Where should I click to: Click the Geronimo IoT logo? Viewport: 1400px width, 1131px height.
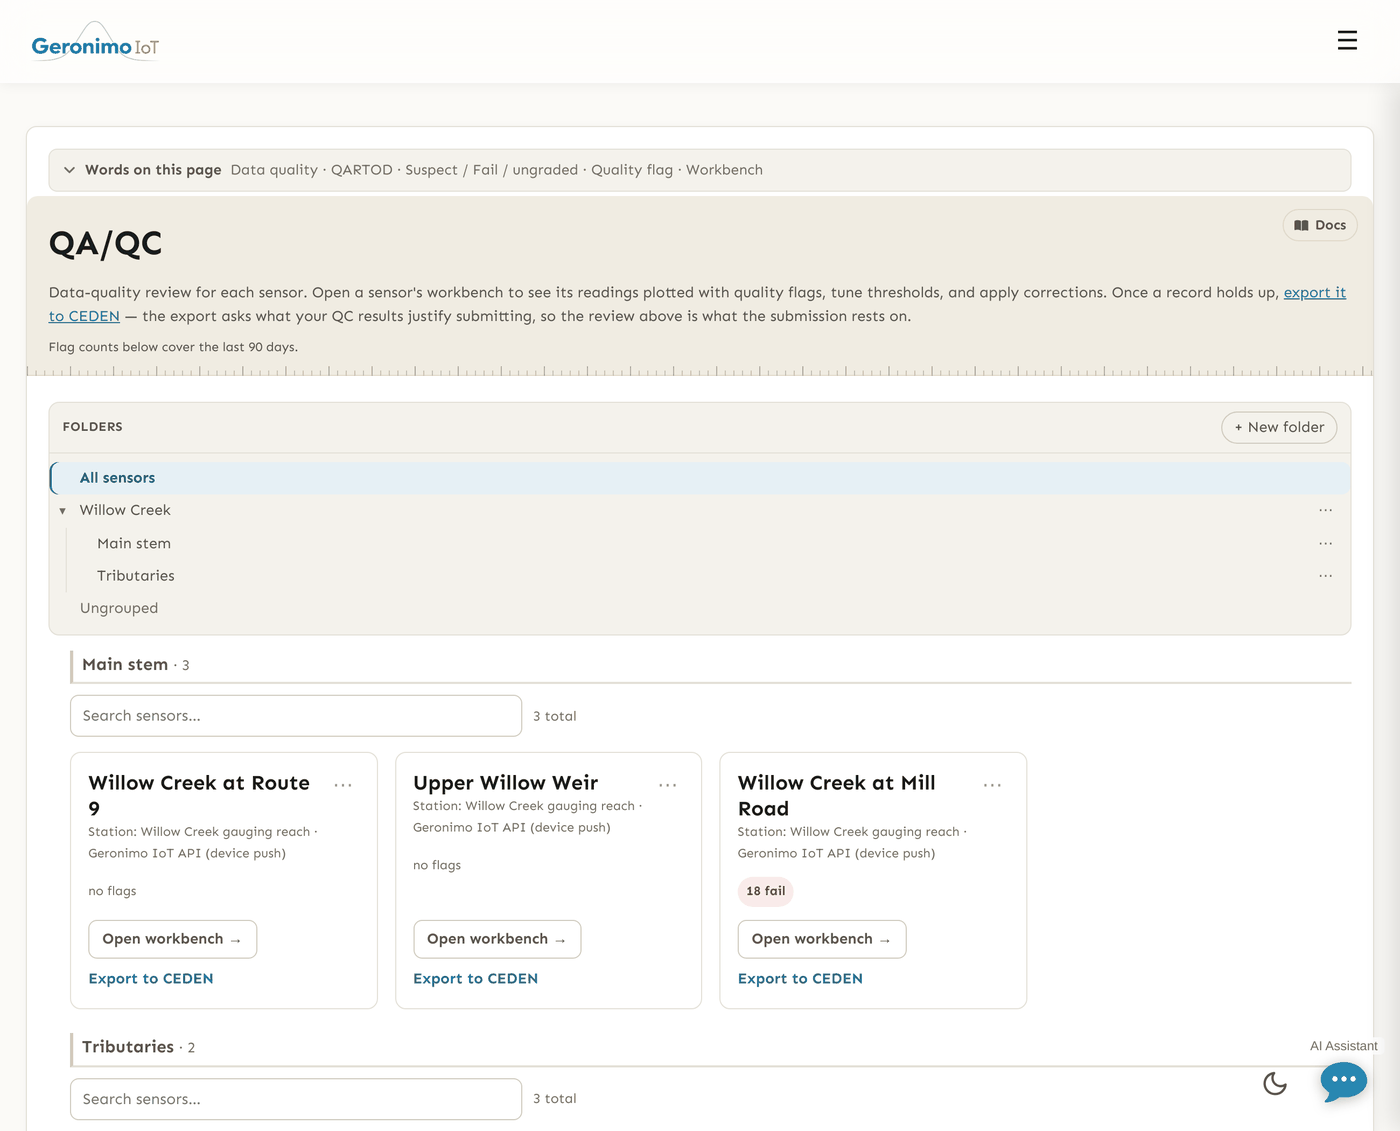pos(95,42)
